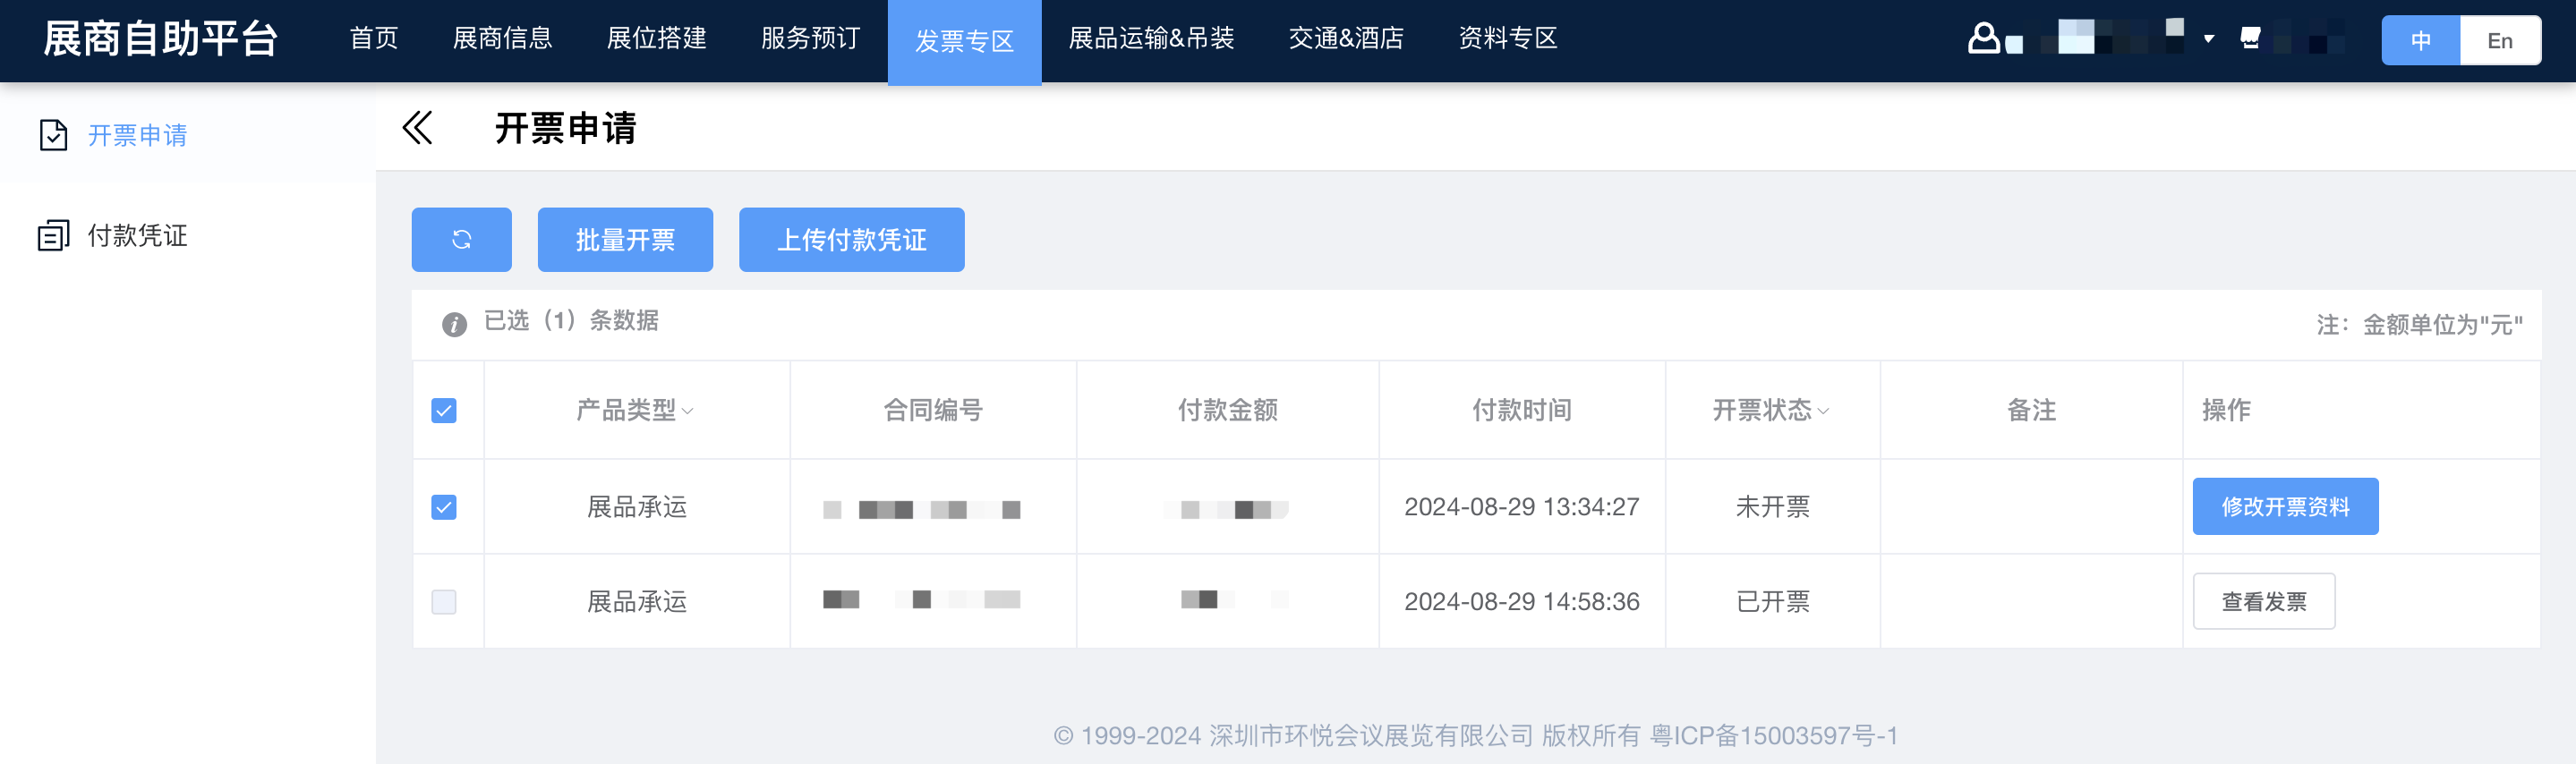Switch language to En
Viewport: 2576px width, 764px height.
click(2499, 41)
